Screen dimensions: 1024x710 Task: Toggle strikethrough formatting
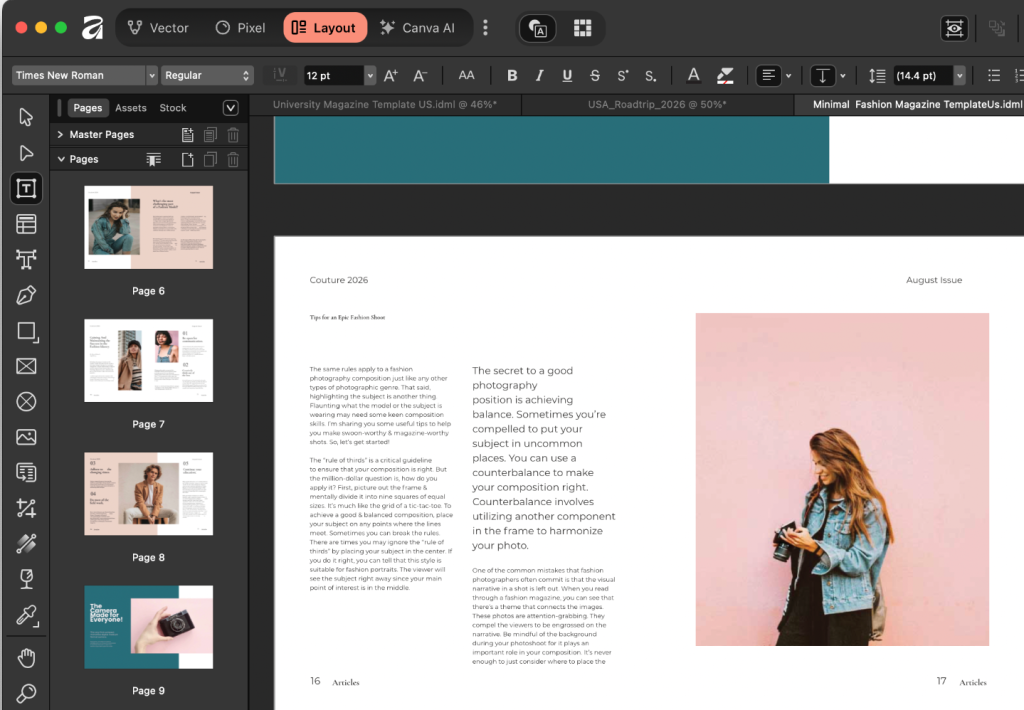pyautogui.click(x=594, y=76)
